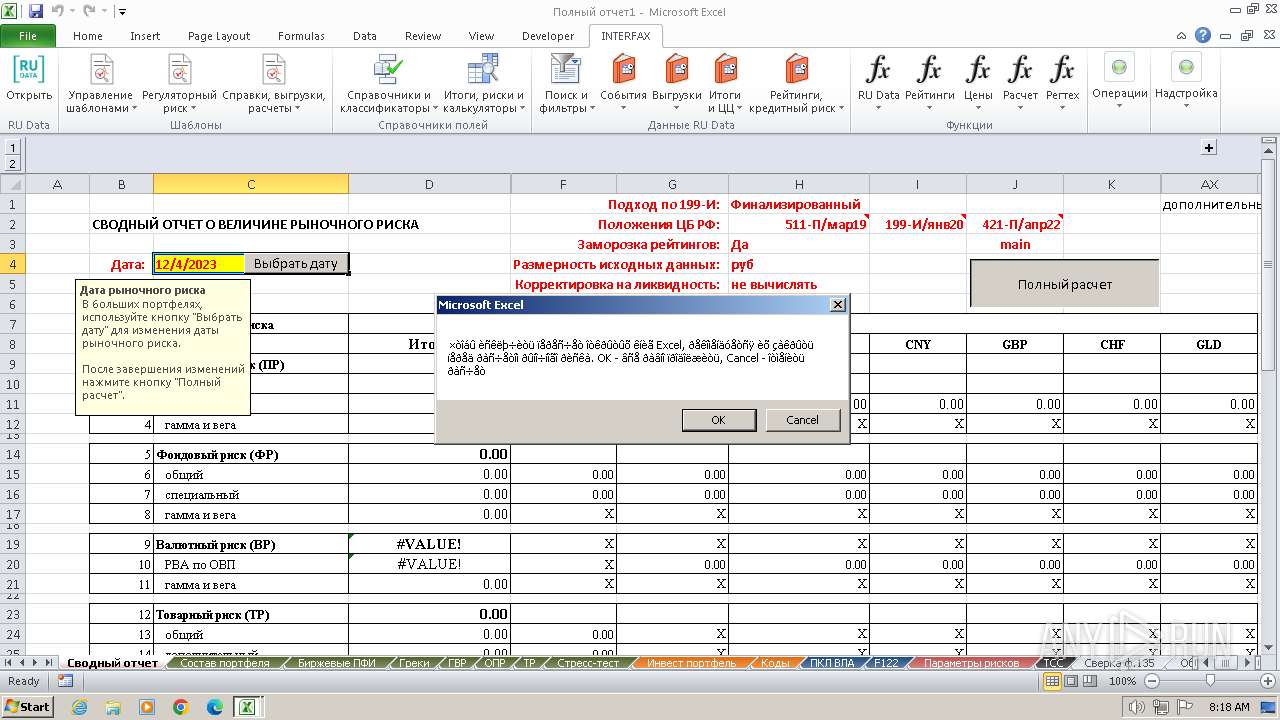This screenshot has height=720, width=1280.
Task: Open Поиск и фильтры funnel icon
Action: [566, 70]
